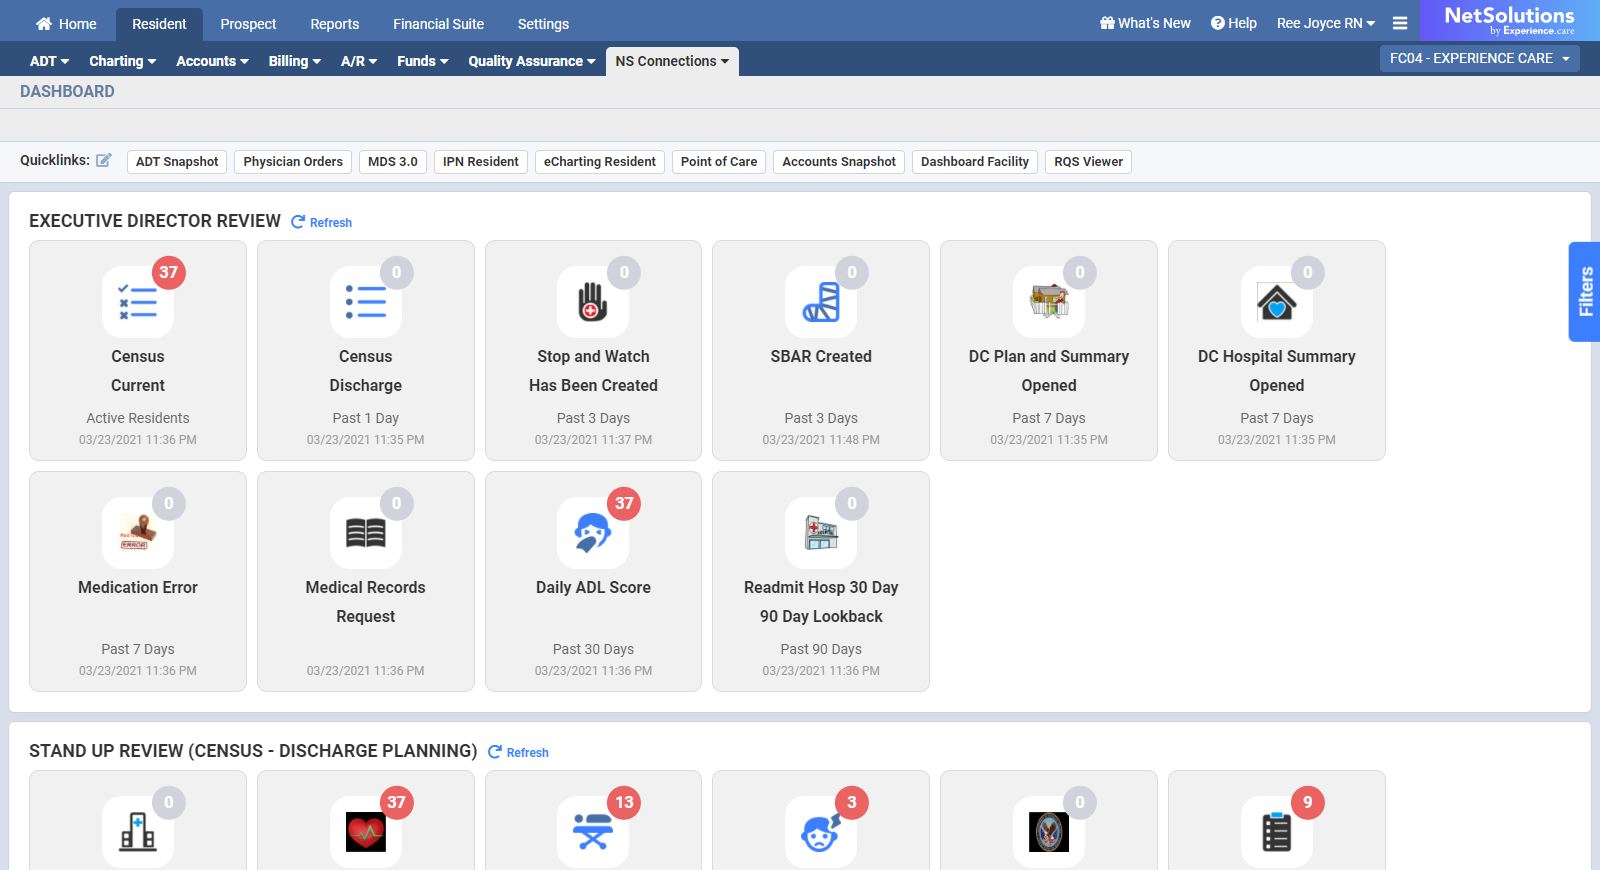Click the blue stretcher table icon card
The width and height of the screenshot is (1600, 870).
(x=593, y=832)
